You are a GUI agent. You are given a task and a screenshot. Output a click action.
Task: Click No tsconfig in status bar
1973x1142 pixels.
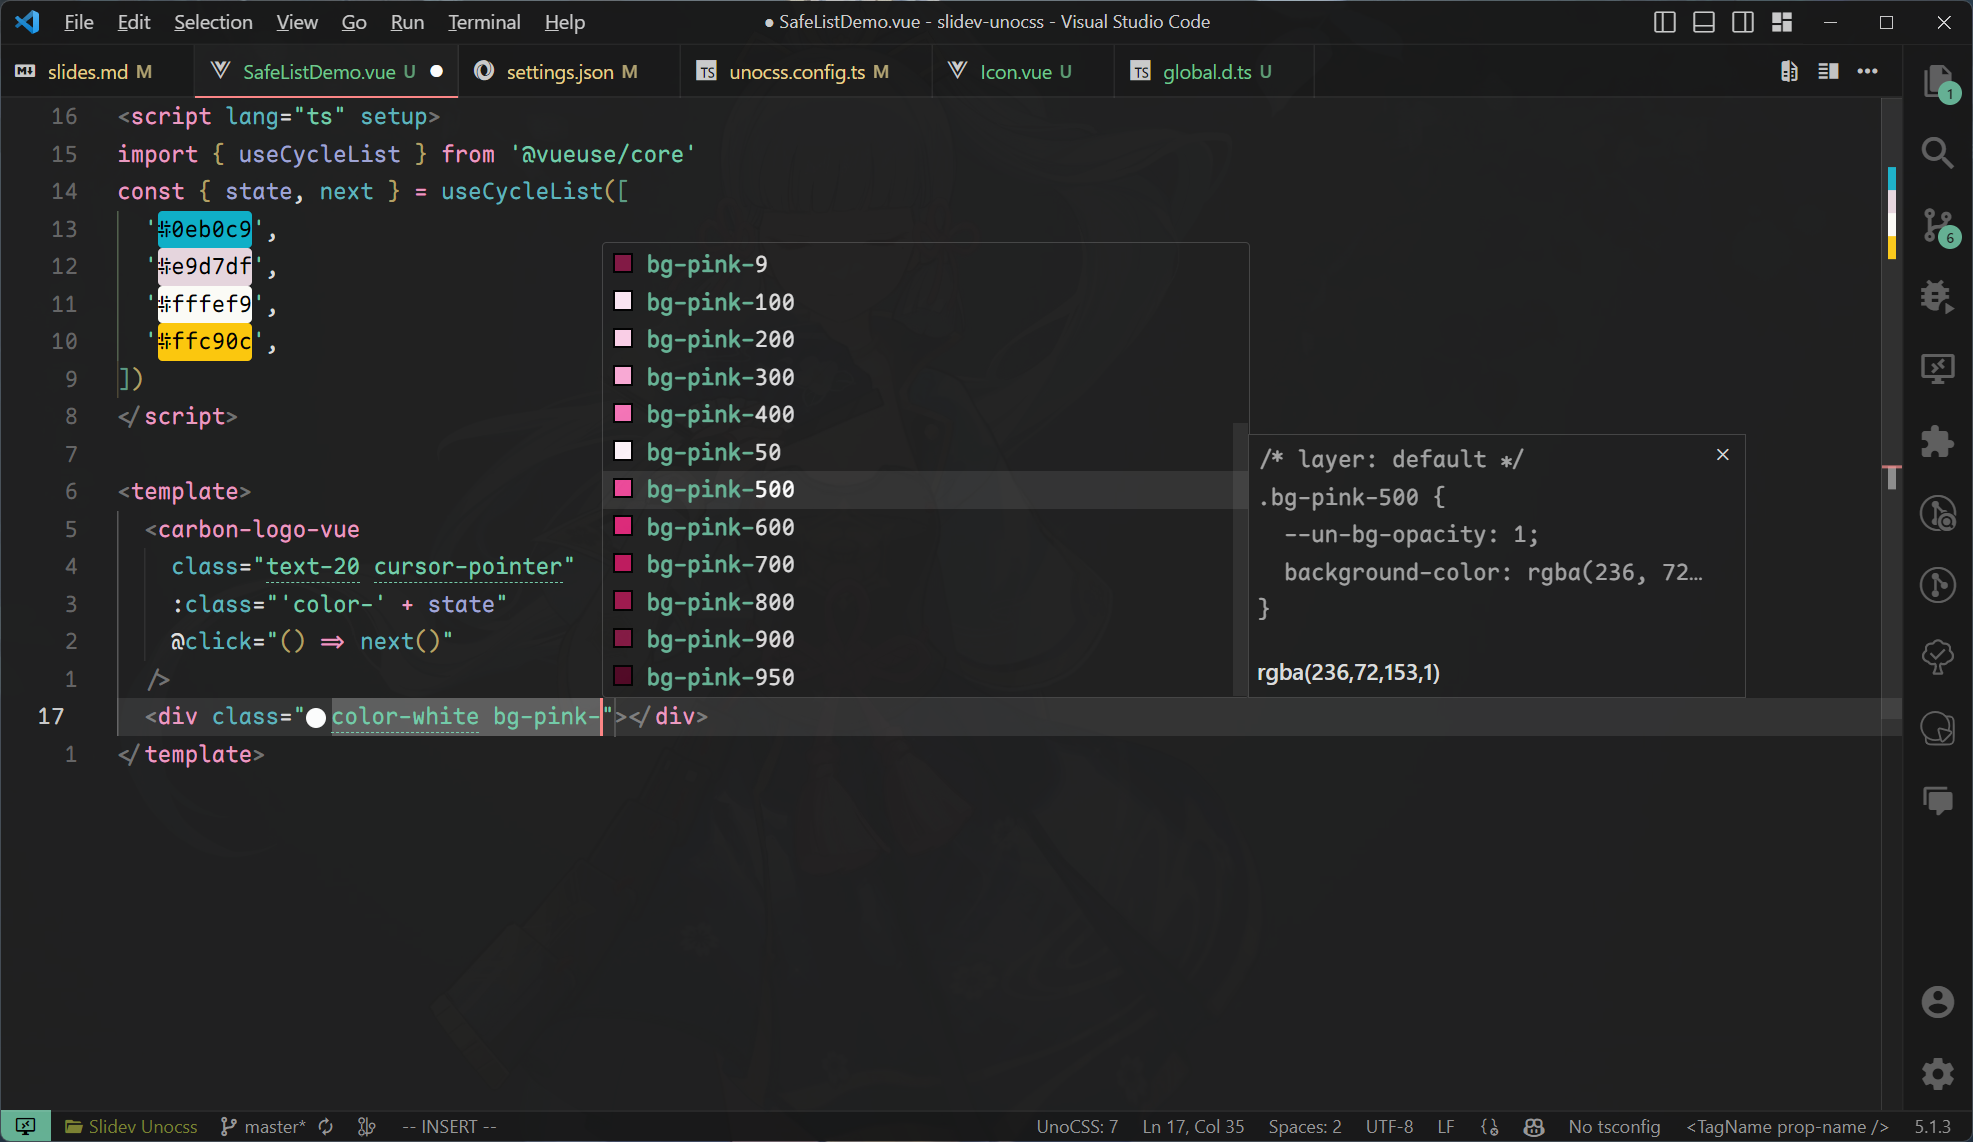1614,1126
